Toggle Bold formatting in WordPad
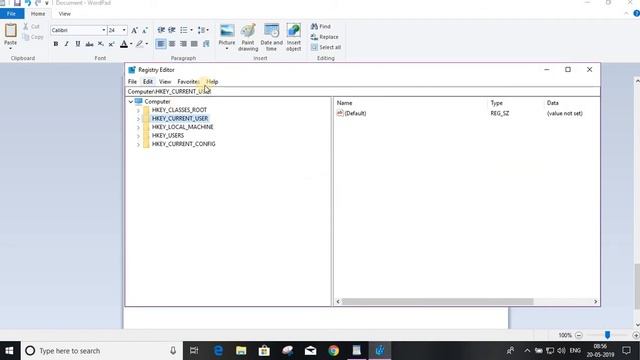This screenshot has height=360, width=640. click(x=56, y=44)
